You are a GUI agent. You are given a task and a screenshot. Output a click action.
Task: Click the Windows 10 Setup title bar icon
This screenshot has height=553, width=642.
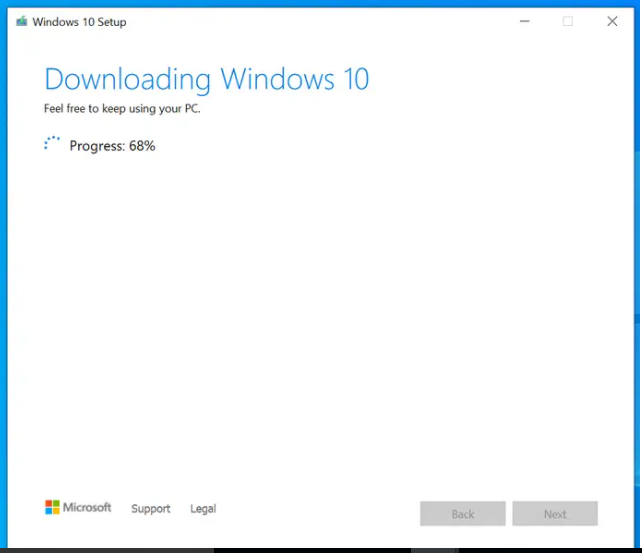[x=21, y=21]
